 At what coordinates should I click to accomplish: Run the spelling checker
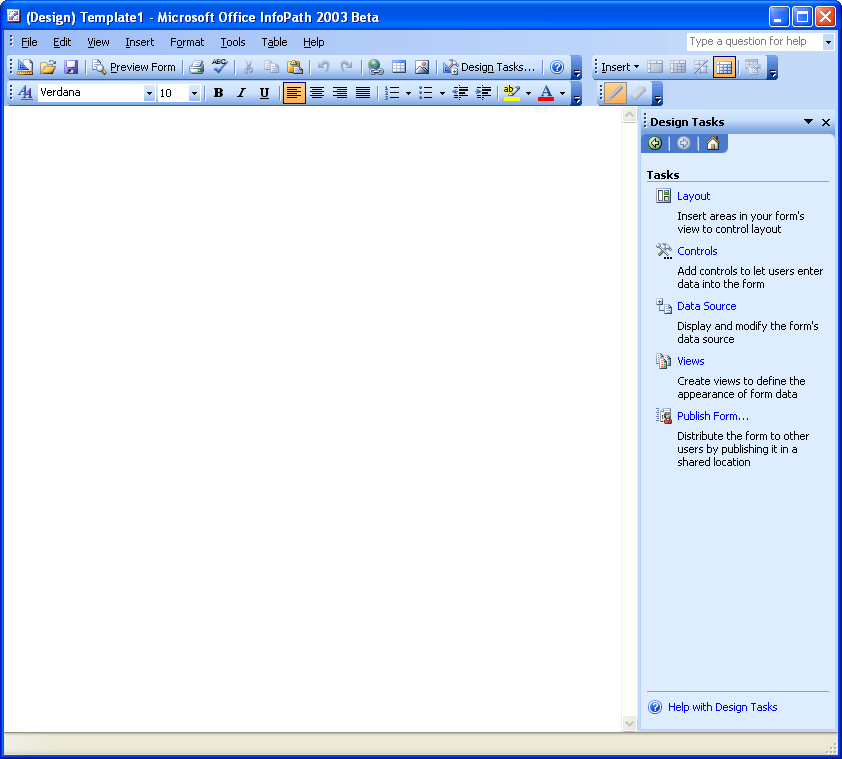point(219,67)
